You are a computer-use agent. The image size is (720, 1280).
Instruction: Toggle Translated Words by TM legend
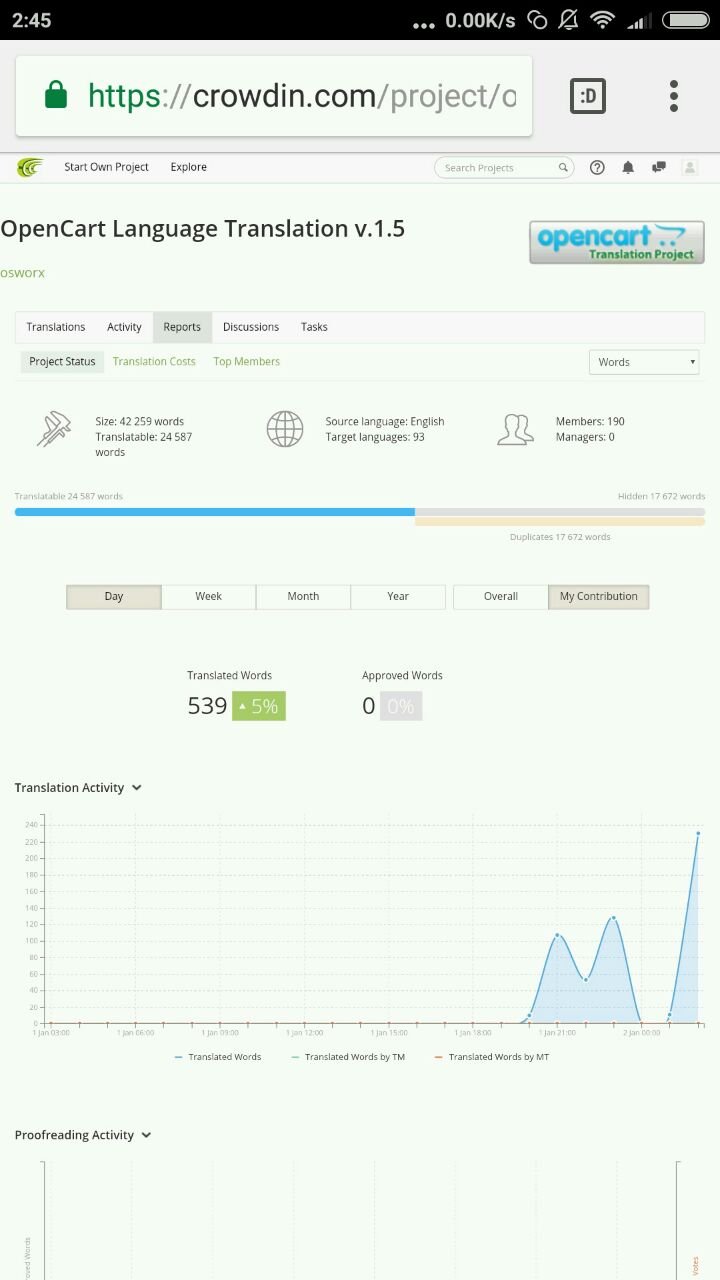pyautogui.click(x=348, y=1057)
